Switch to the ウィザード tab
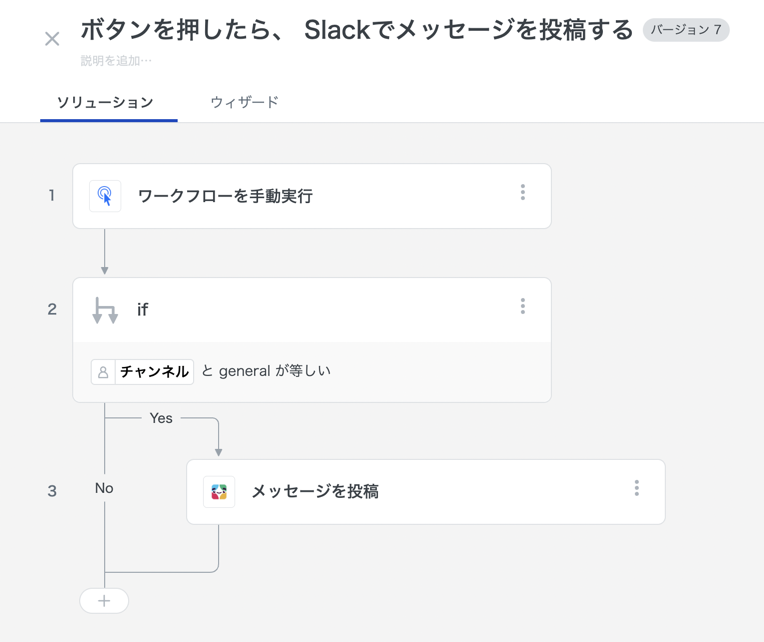Screen dimensions: 764x642 coord(244,102)
